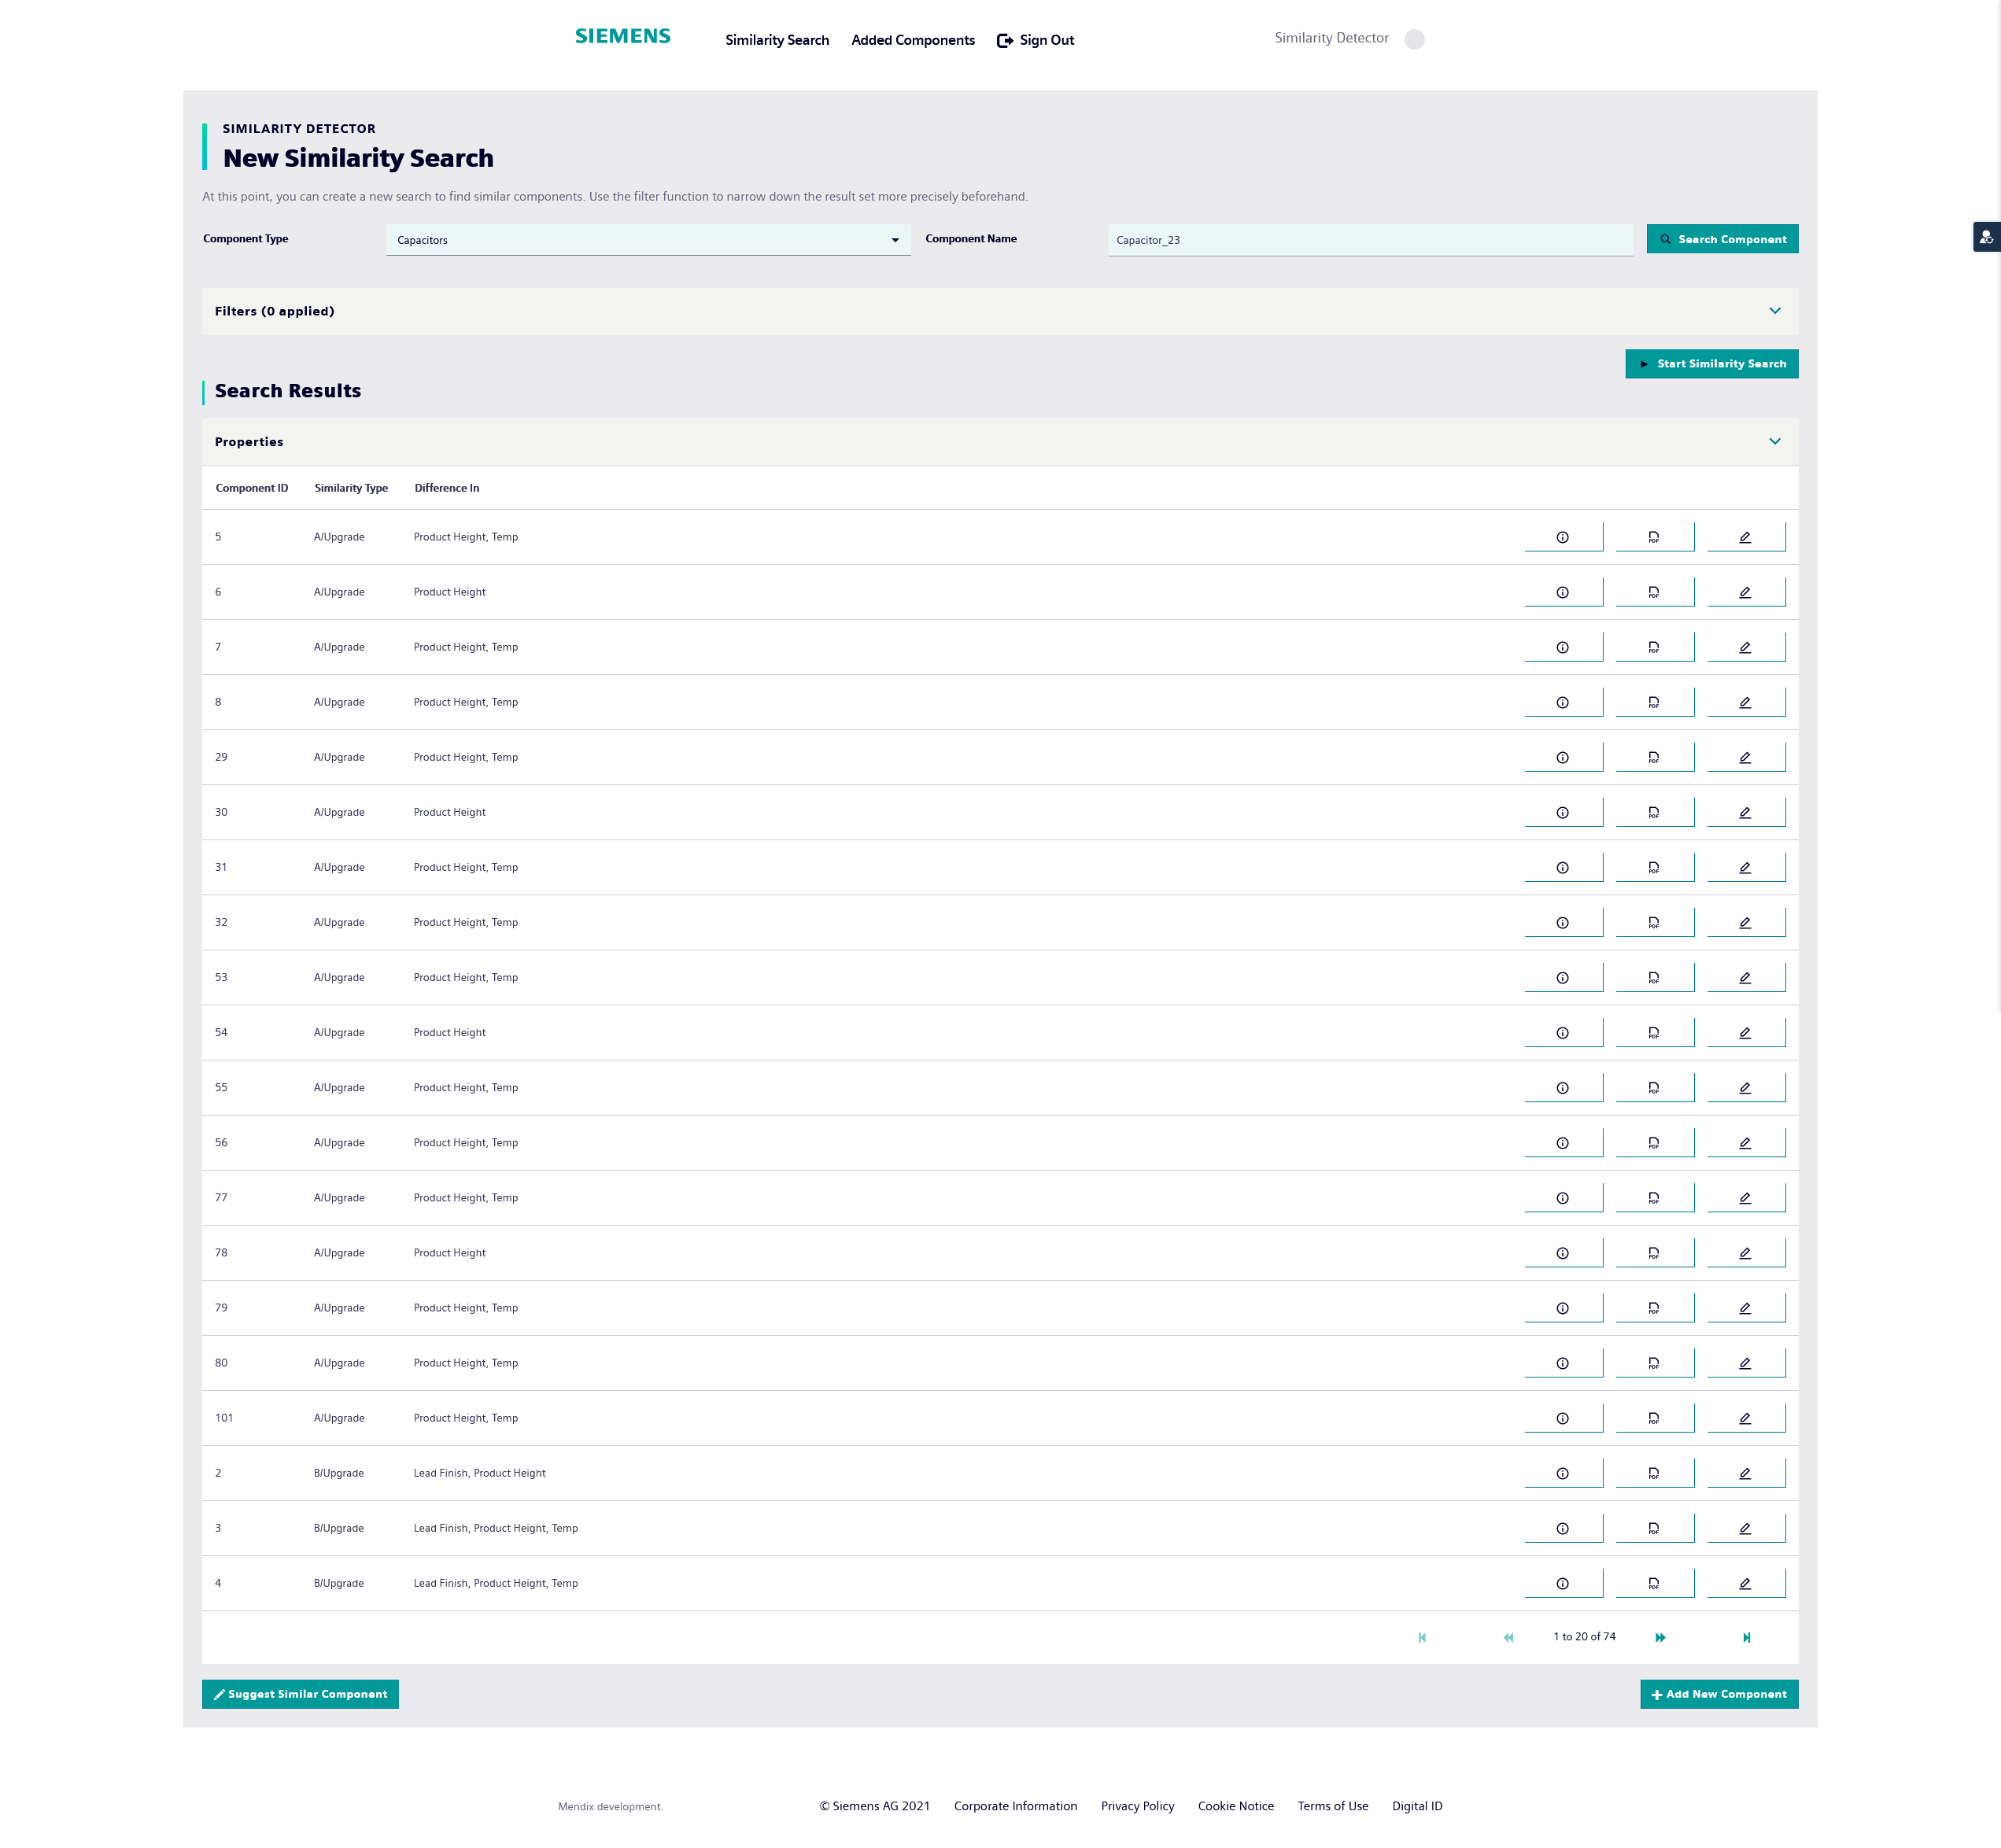Open Digital ID link
Screen dimensions: 2001x1848
click(x=1417, y=1806)
